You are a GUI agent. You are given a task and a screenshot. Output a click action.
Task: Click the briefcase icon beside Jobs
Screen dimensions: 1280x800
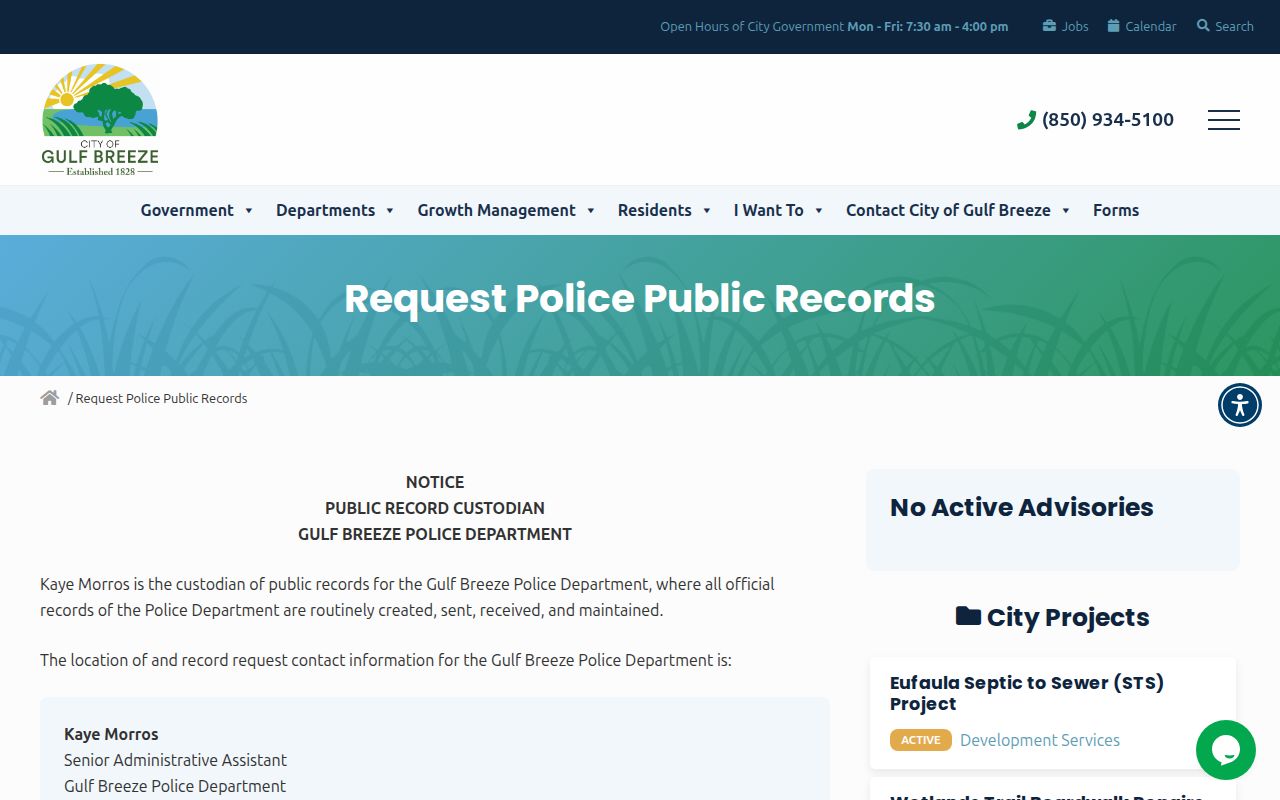[1049, 26]
